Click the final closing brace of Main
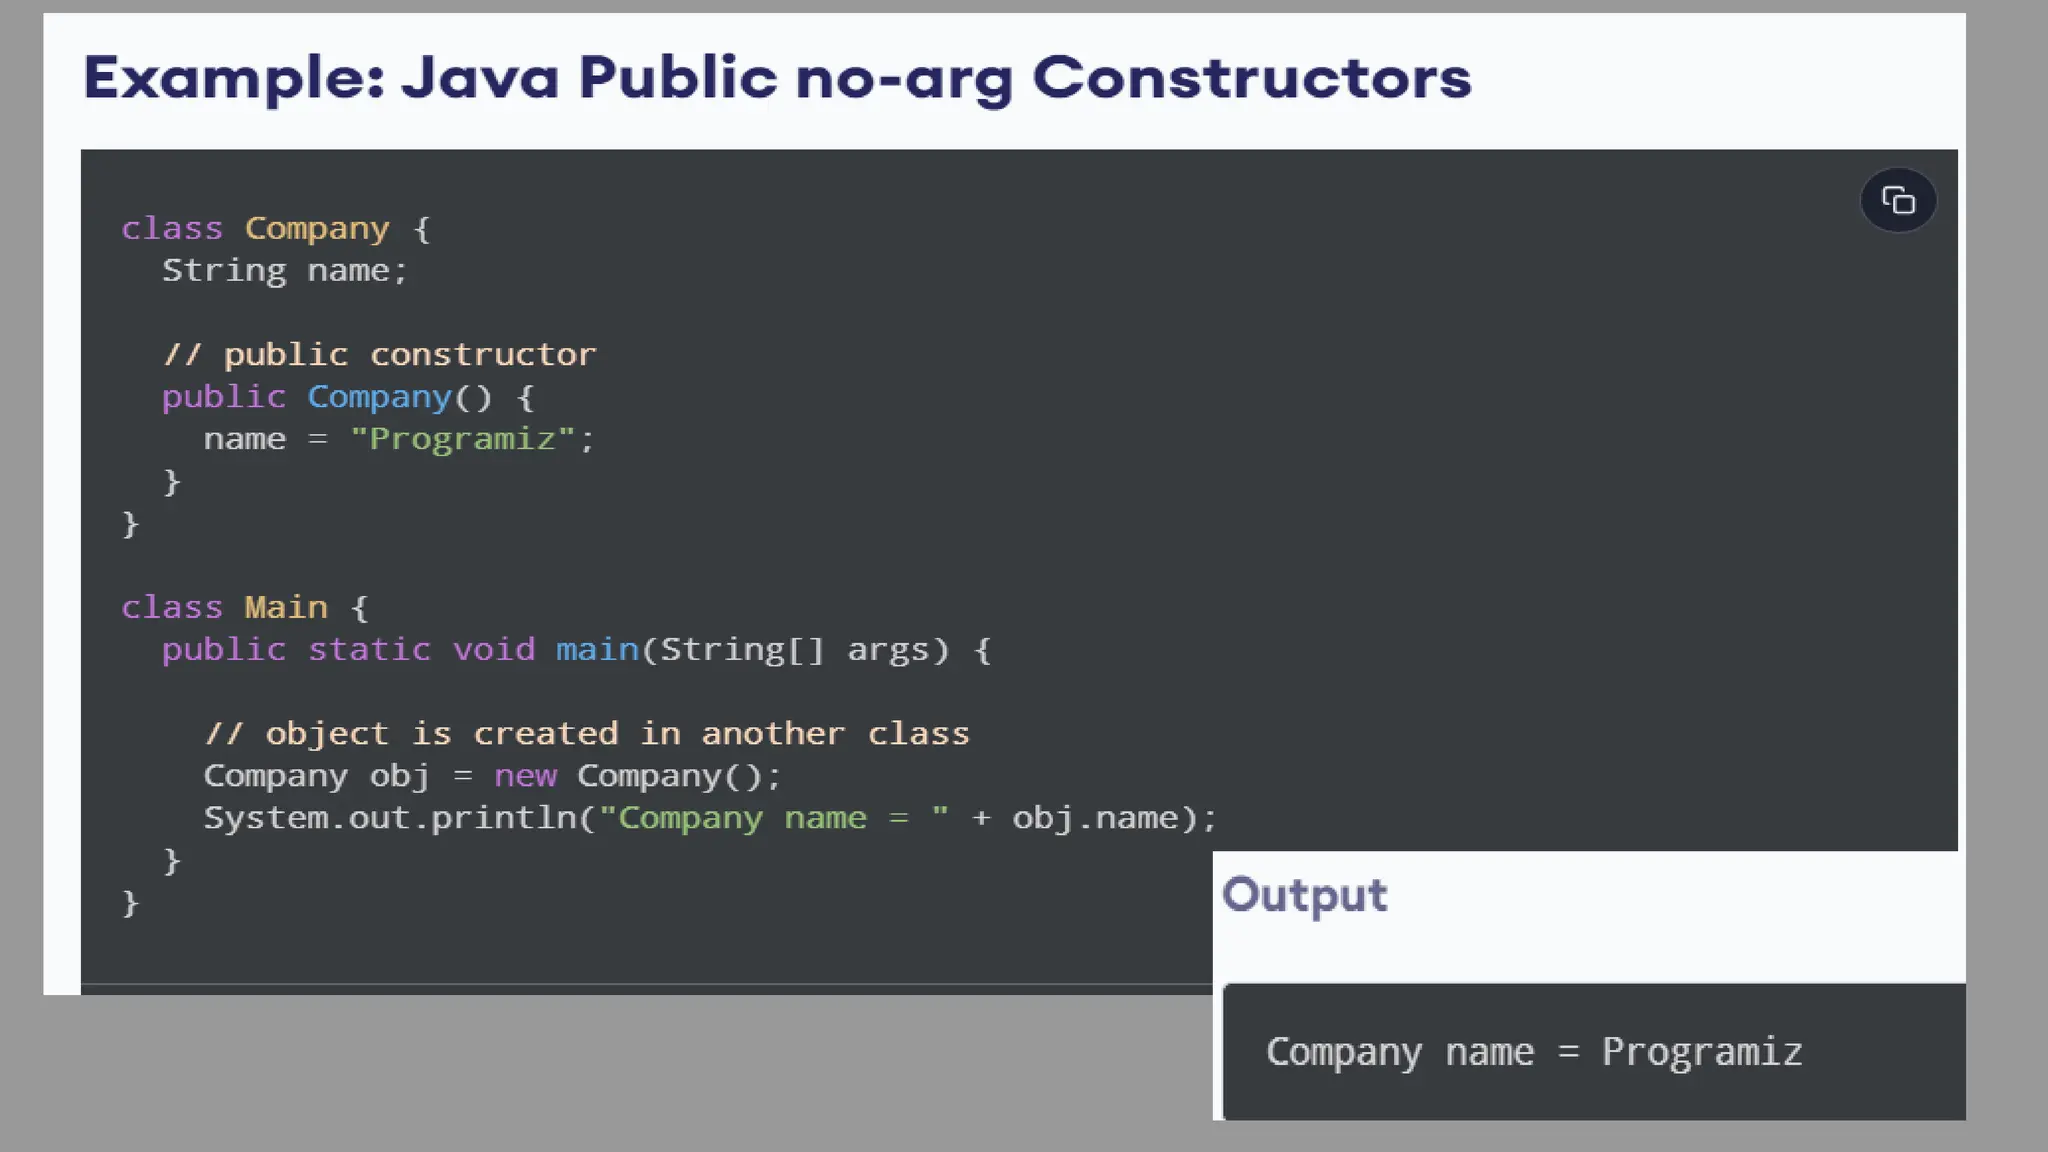Screen dimensions: 2048x1152 130,903
